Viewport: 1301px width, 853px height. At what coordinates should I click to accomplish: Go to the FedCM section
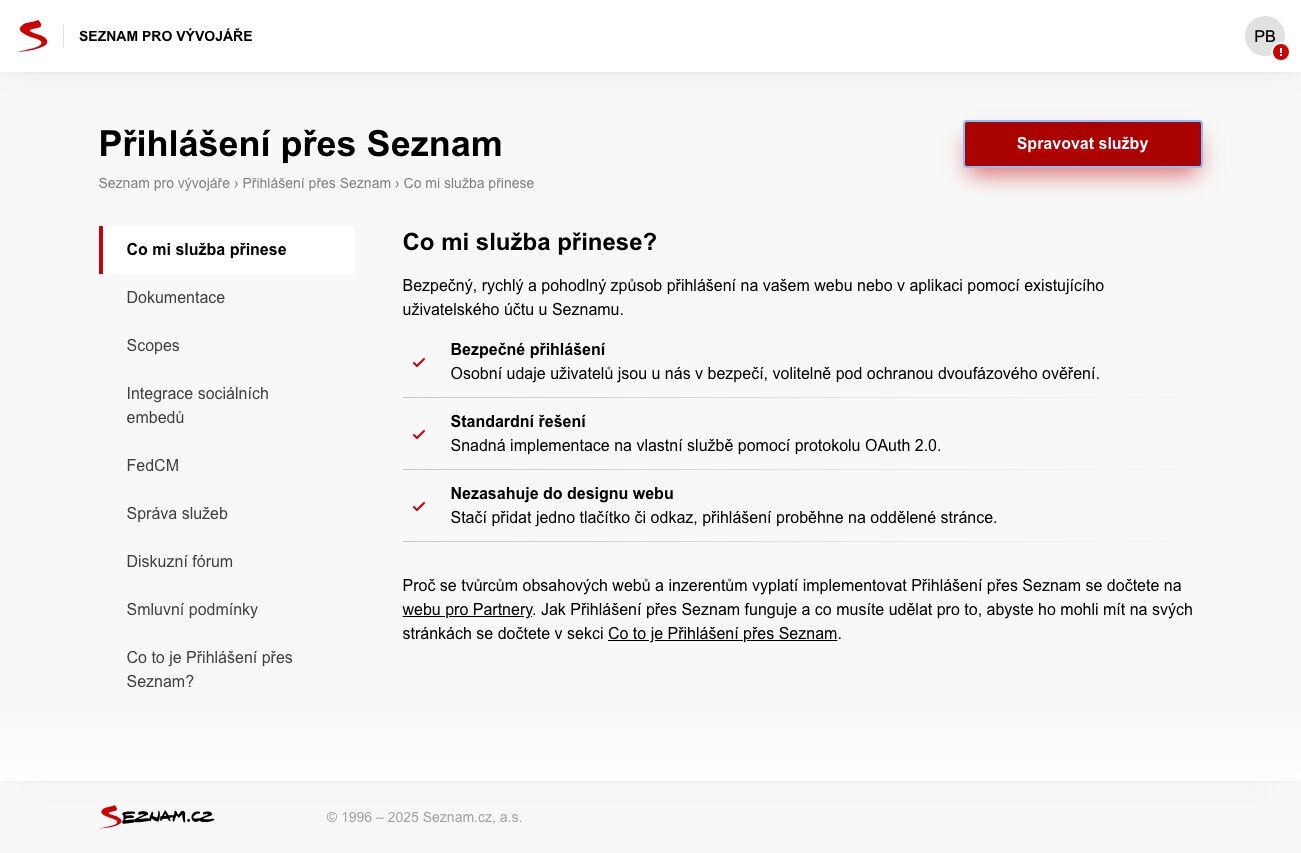(227, 465)
